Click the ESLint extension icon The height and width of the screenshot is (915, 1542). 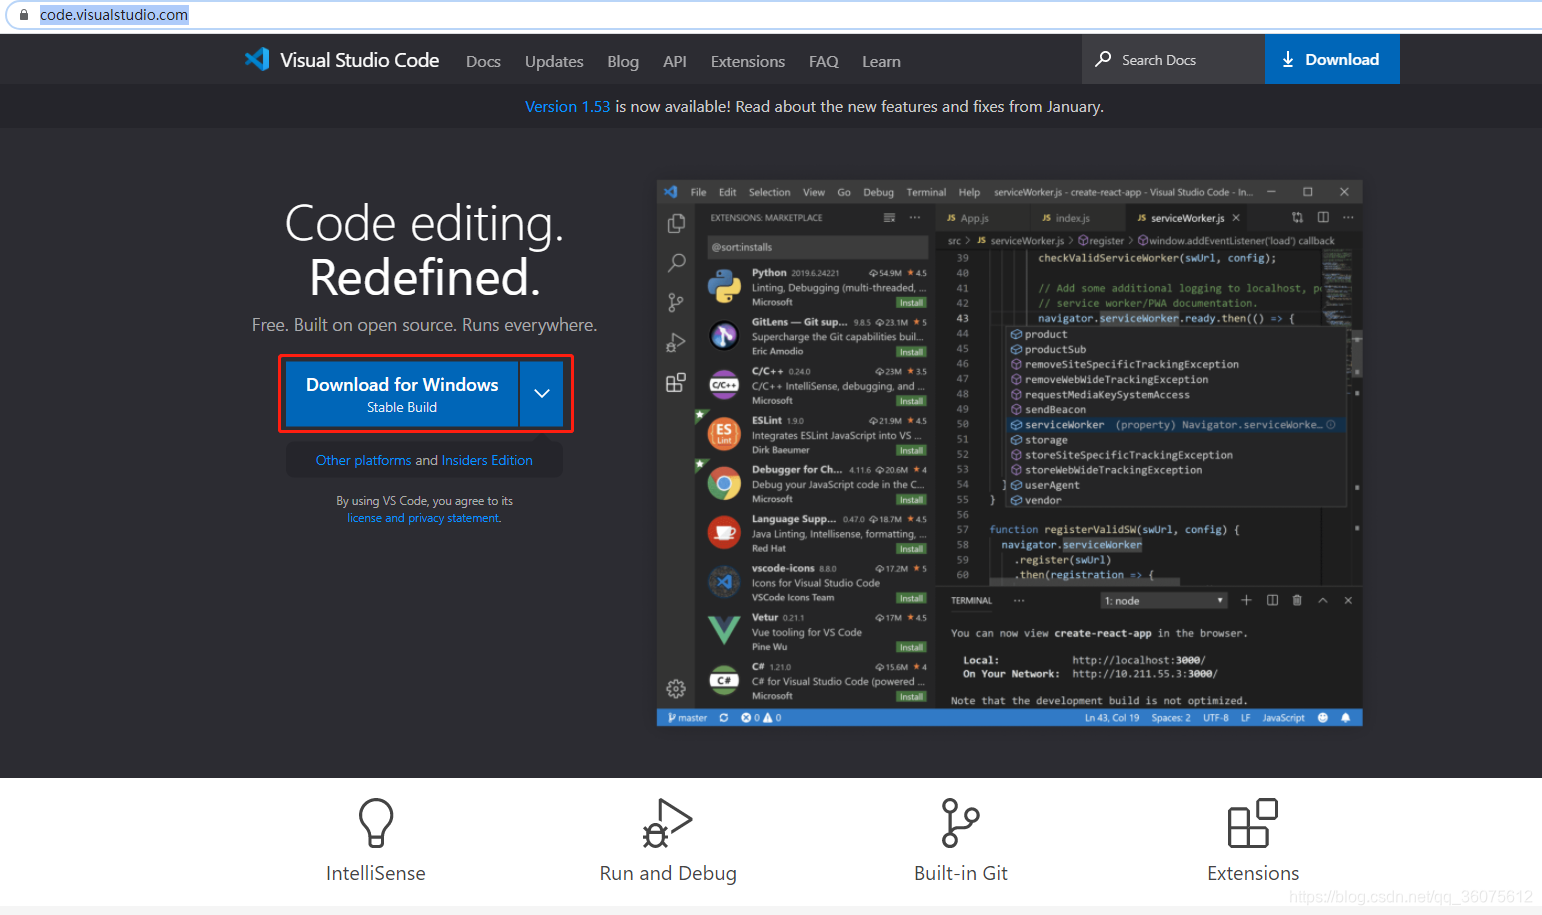(x=724, y=434)
